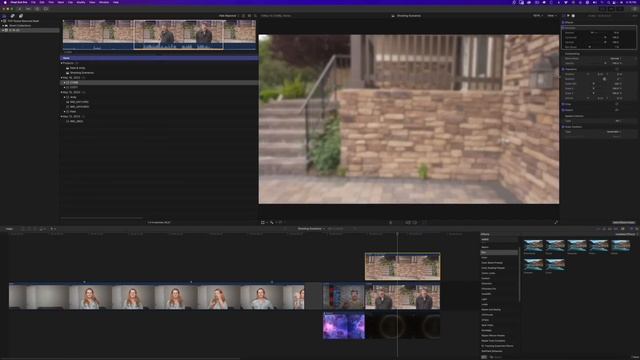Toggle the Transform checkbox in inspector

563,69
